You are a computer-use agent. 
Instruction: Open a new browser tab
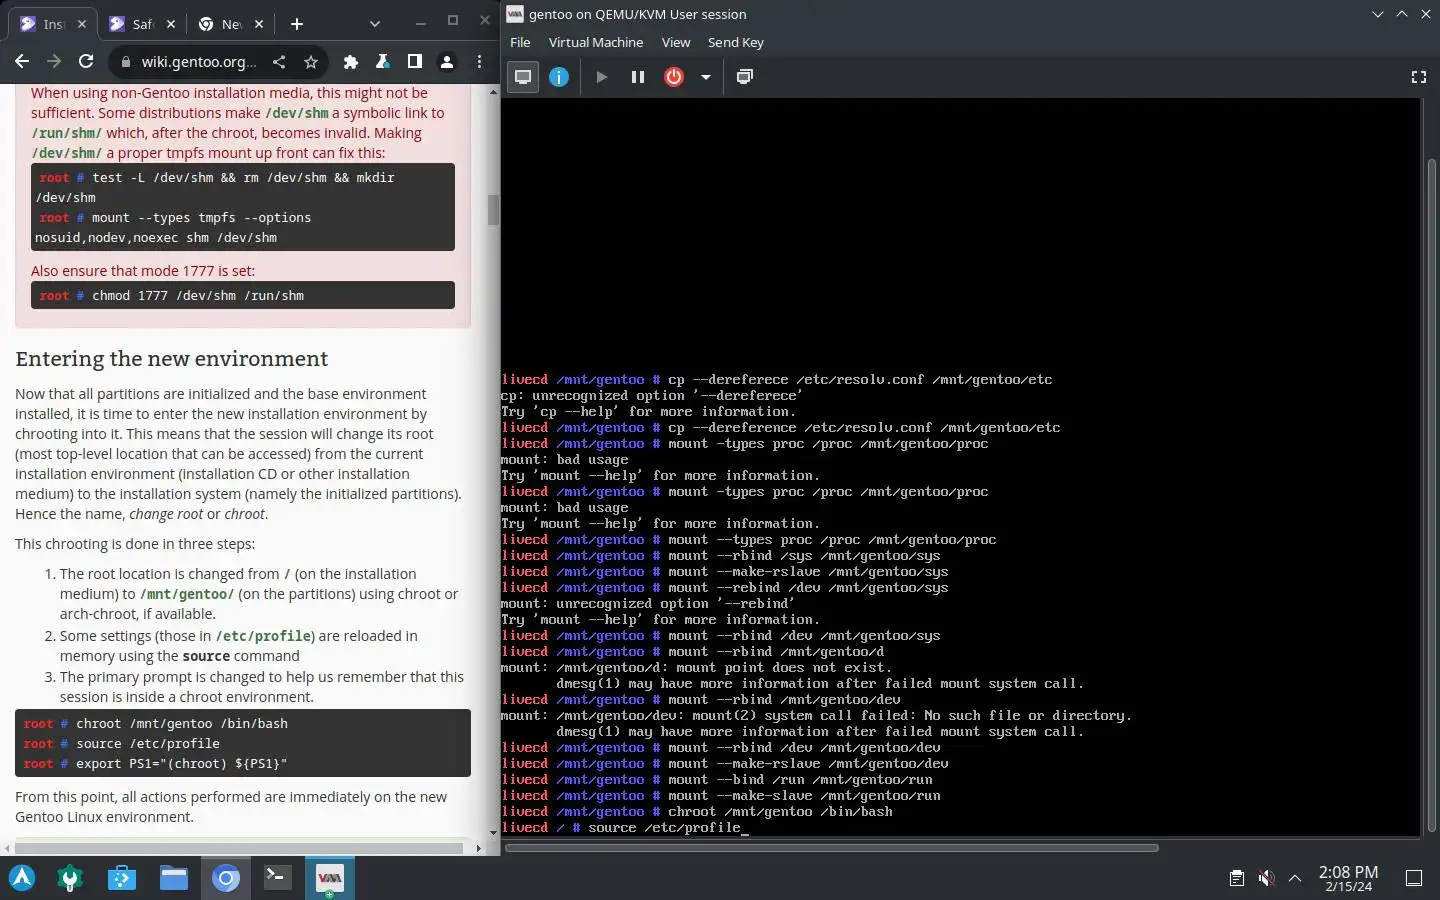click(296, 24)
